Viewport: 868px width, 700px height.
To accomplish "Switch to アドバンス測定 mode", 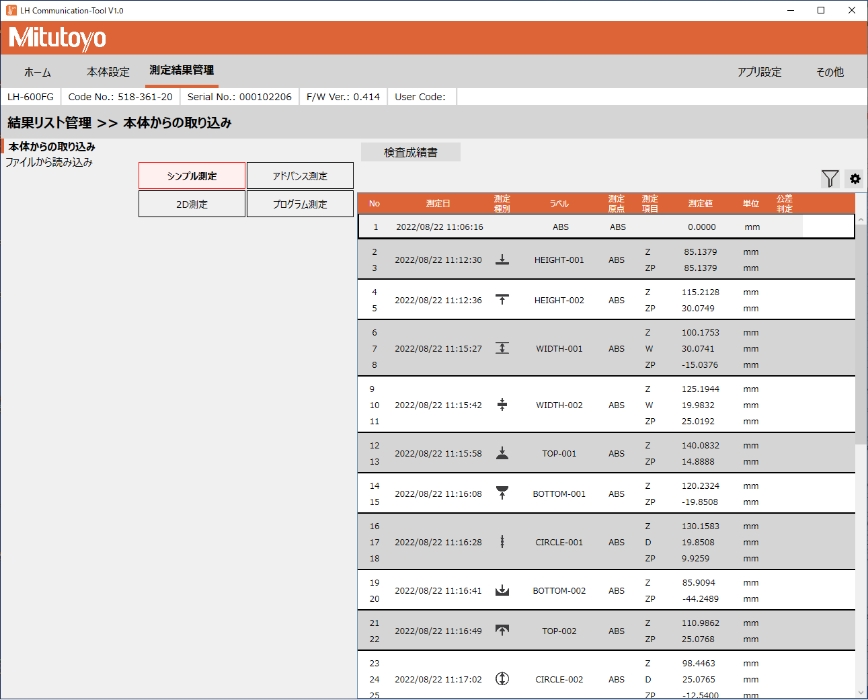I will coord(300,175).
